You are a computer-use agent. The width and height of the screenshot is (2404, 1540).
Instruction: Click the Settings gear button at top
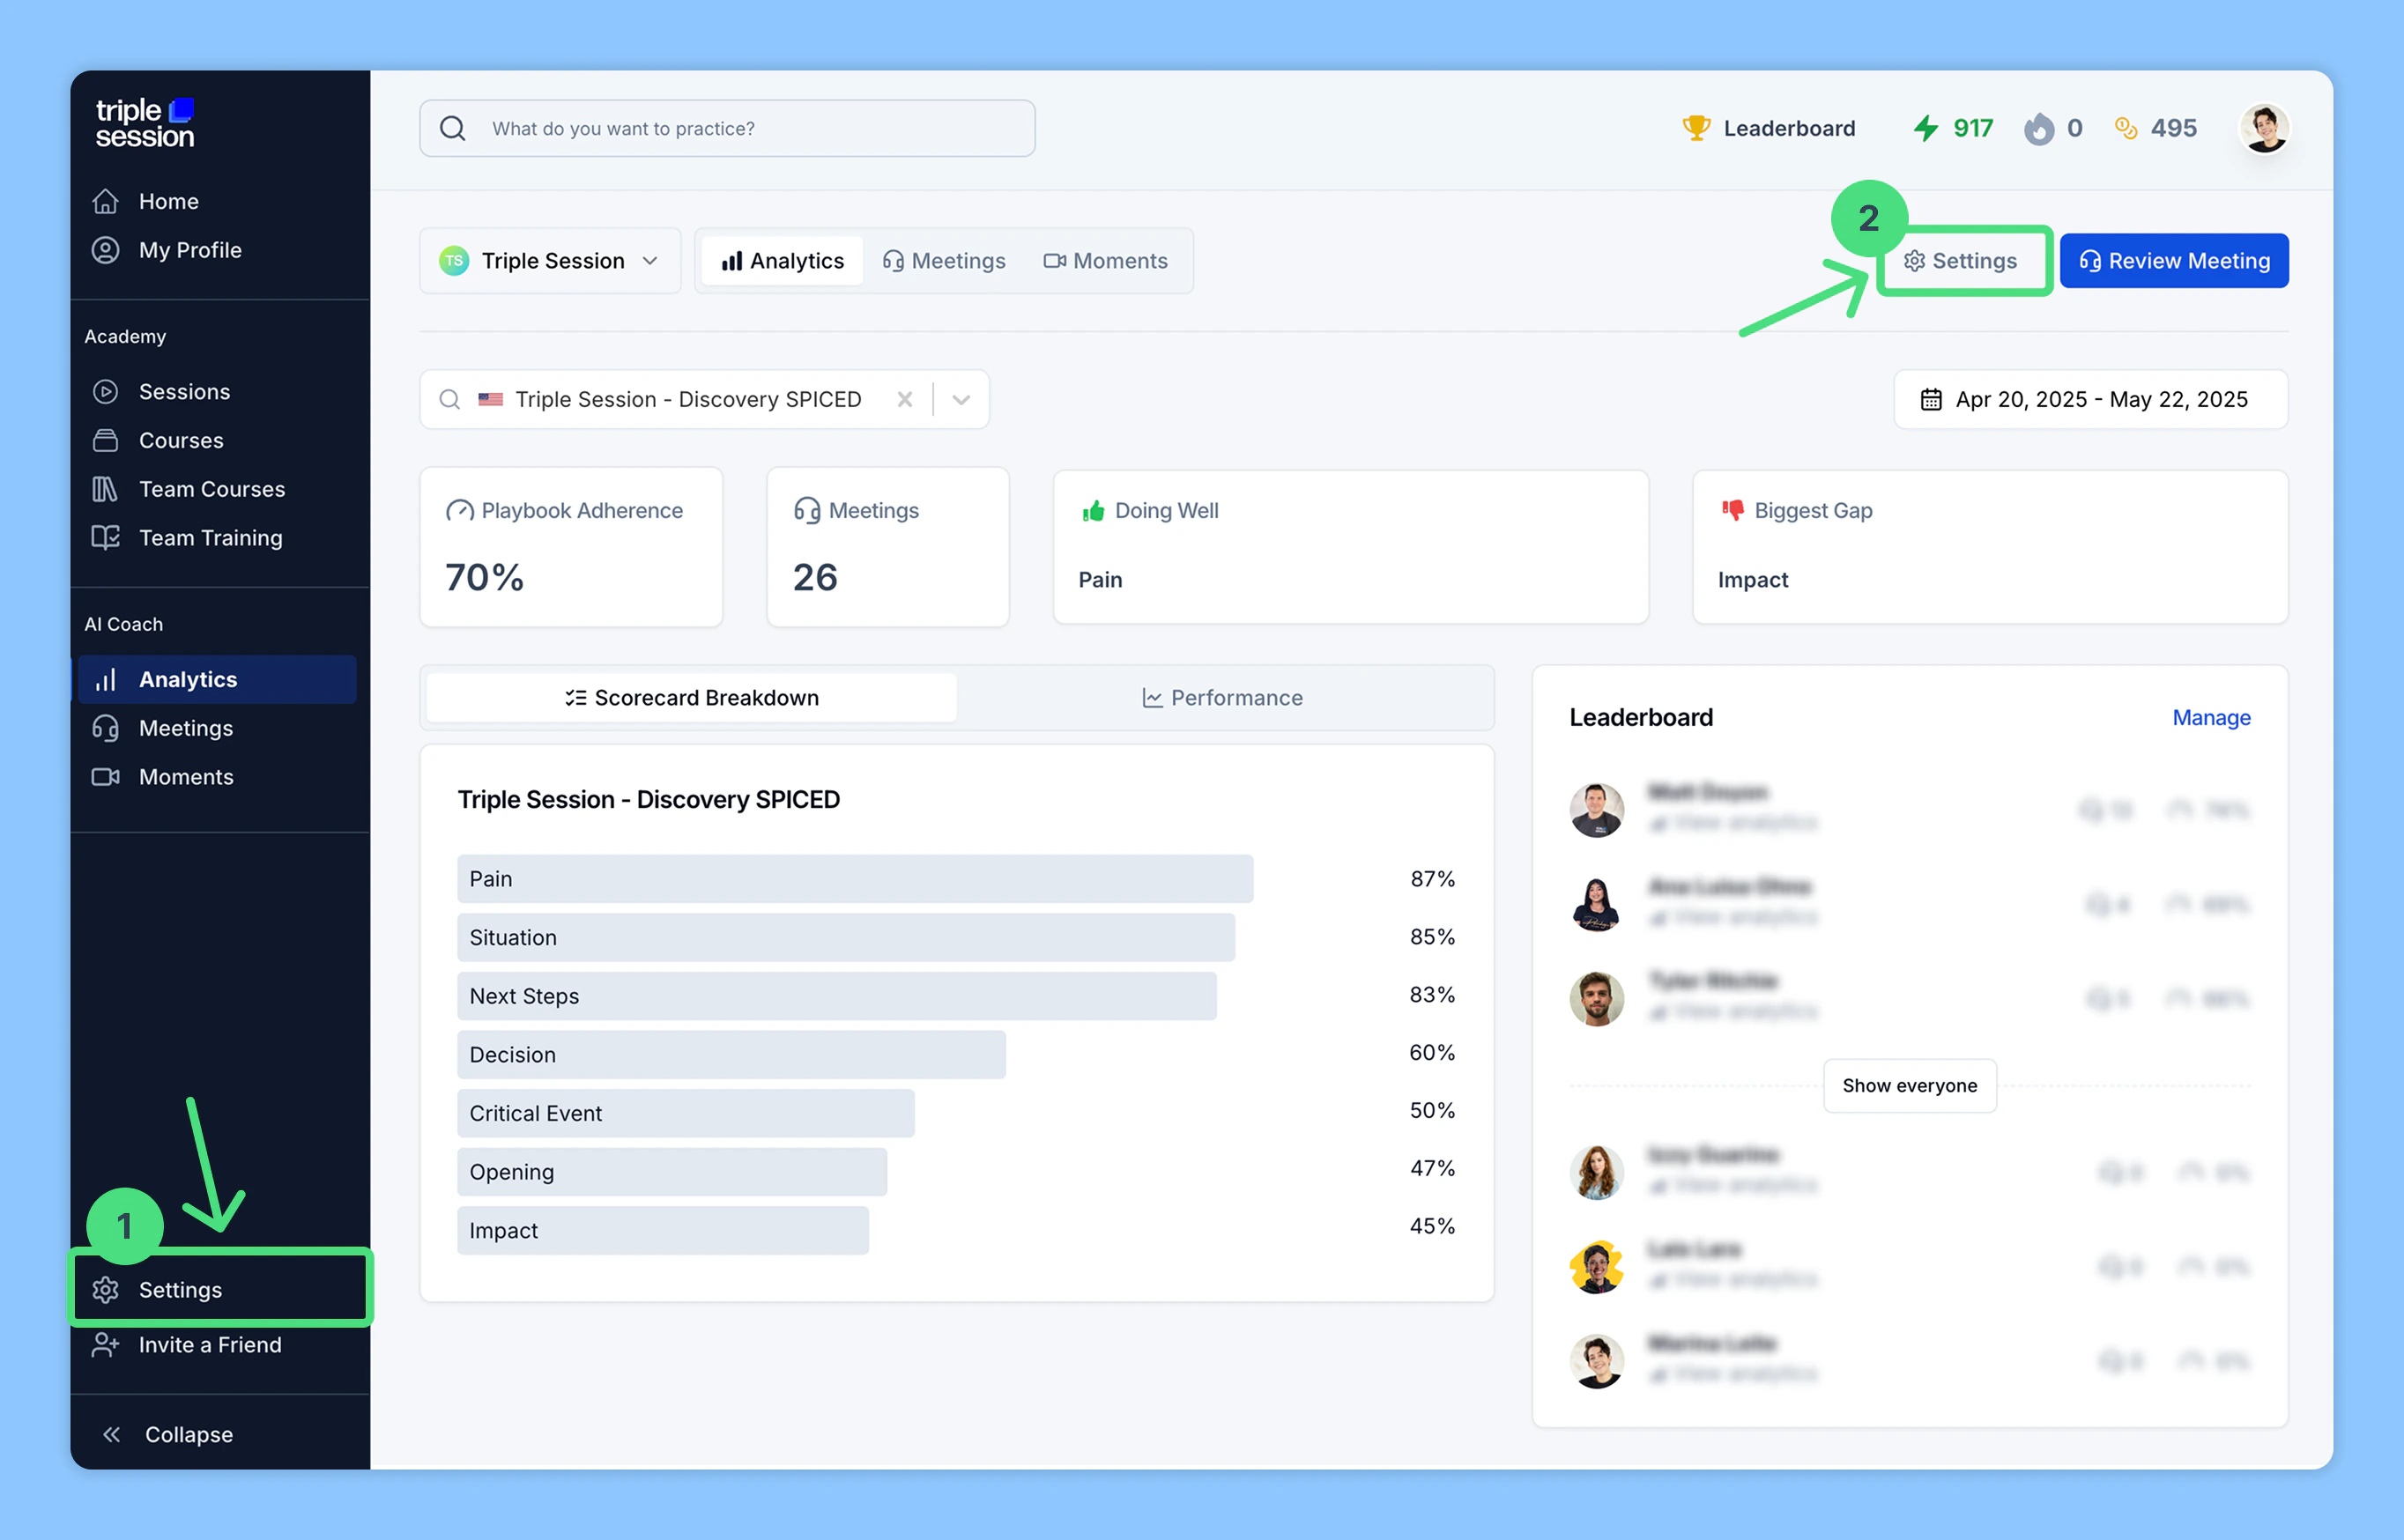tap(1960, 261)
